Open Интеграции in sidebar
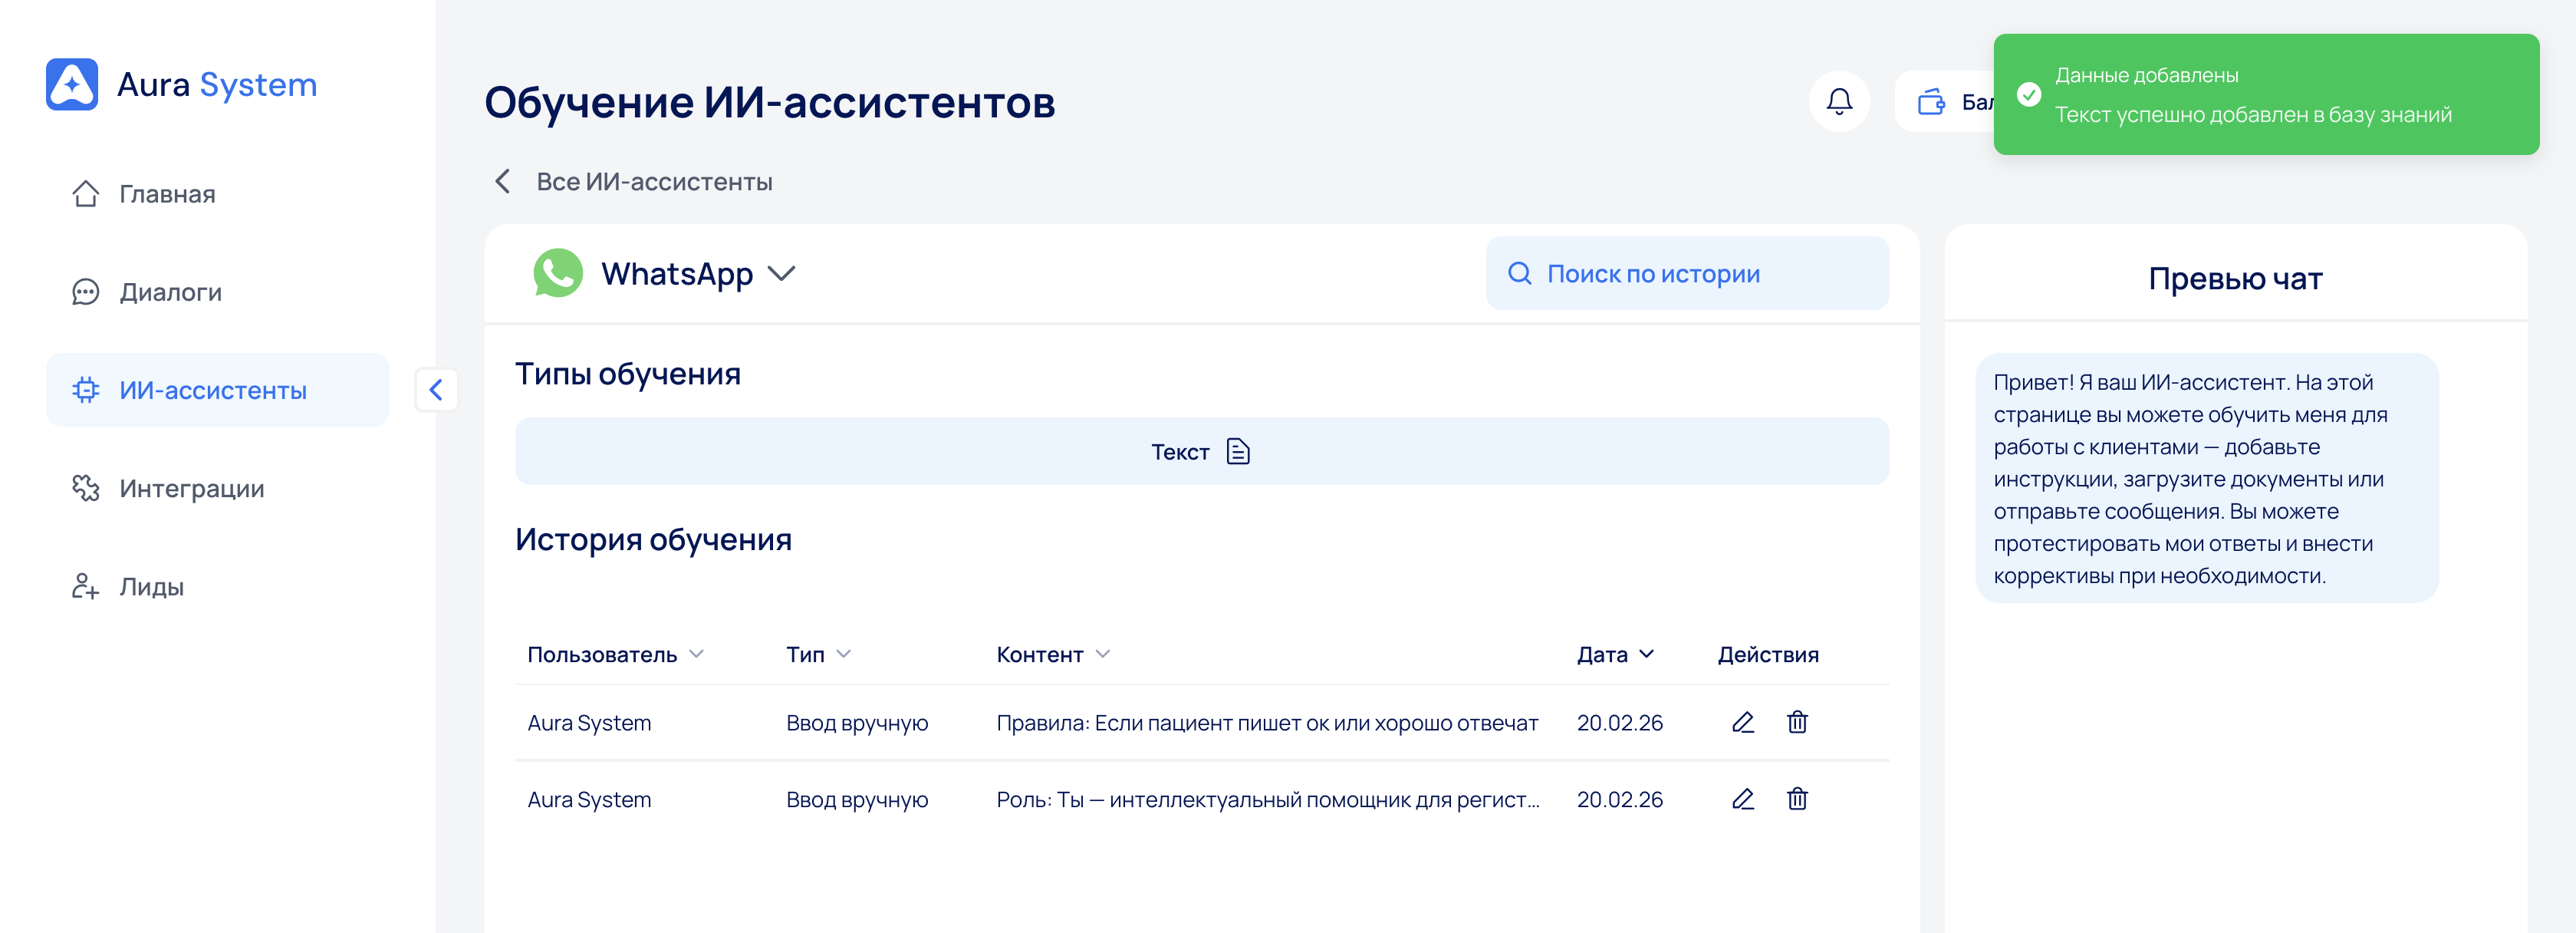This screenshot has width=2576, height=933. 191,488
